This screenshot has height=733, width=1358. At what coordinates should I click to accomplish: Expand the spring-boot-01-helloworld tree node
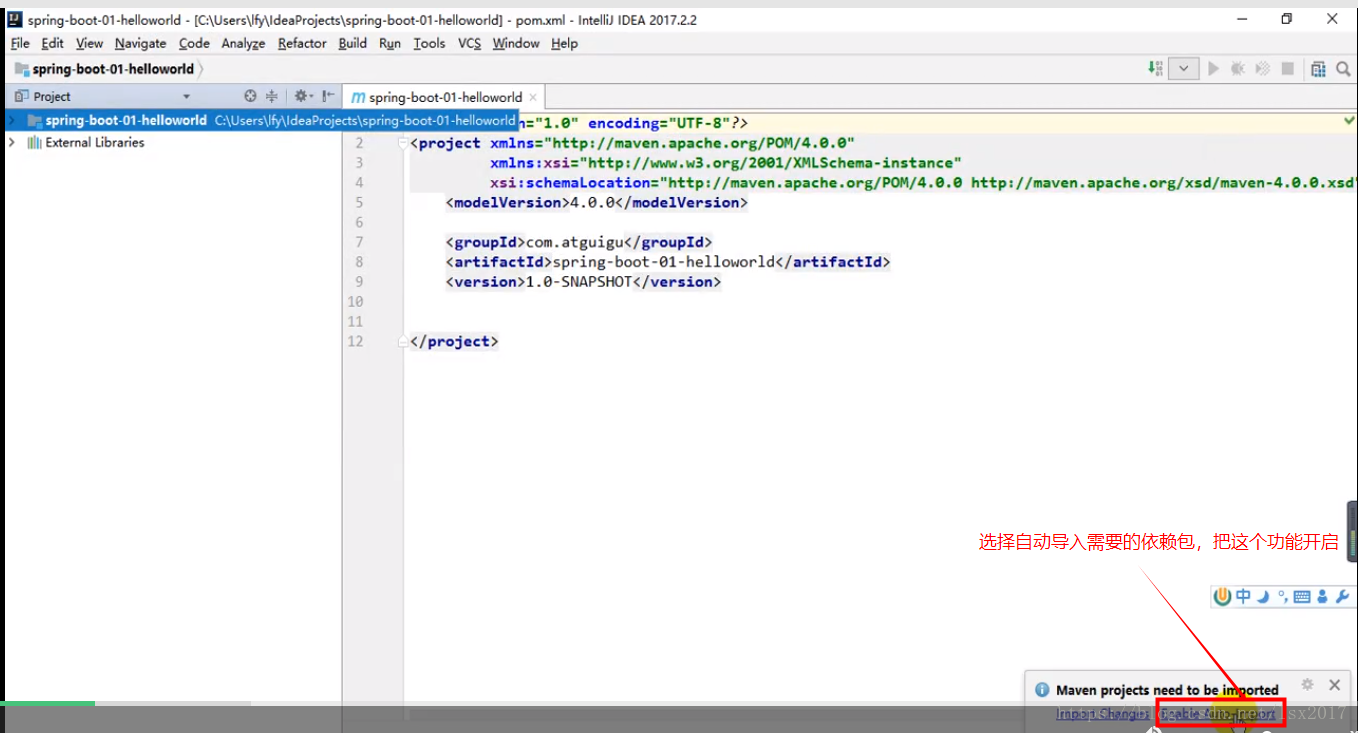tap(11, 120)
